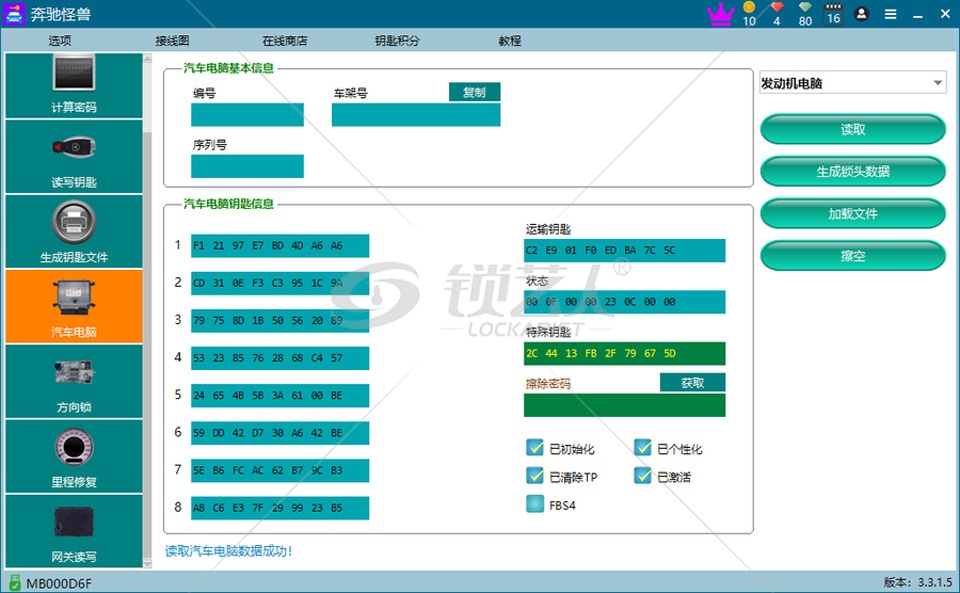
Task: Click key 5 field 24 65 4B 5B
Action: point(280,395)
